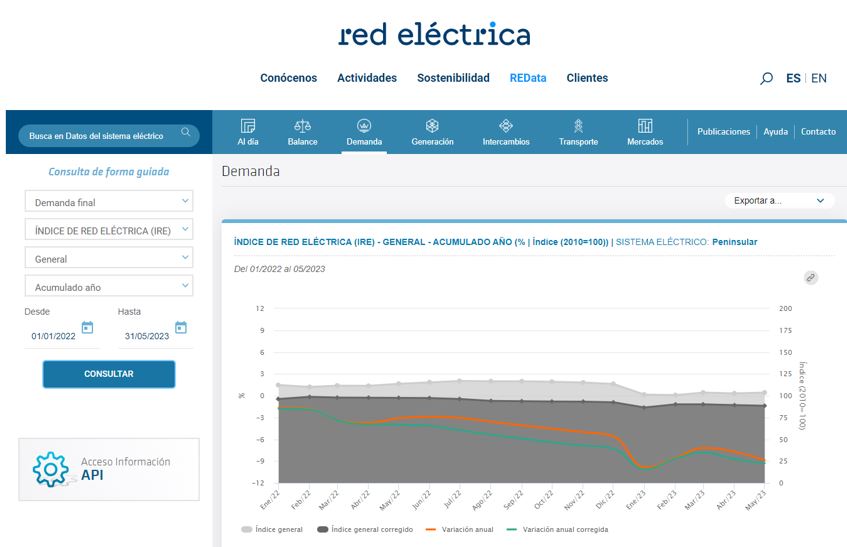The height and width of the screenshot is (547, 847).
Task: Open the Sostenibilidad menu
Action: 453,78
